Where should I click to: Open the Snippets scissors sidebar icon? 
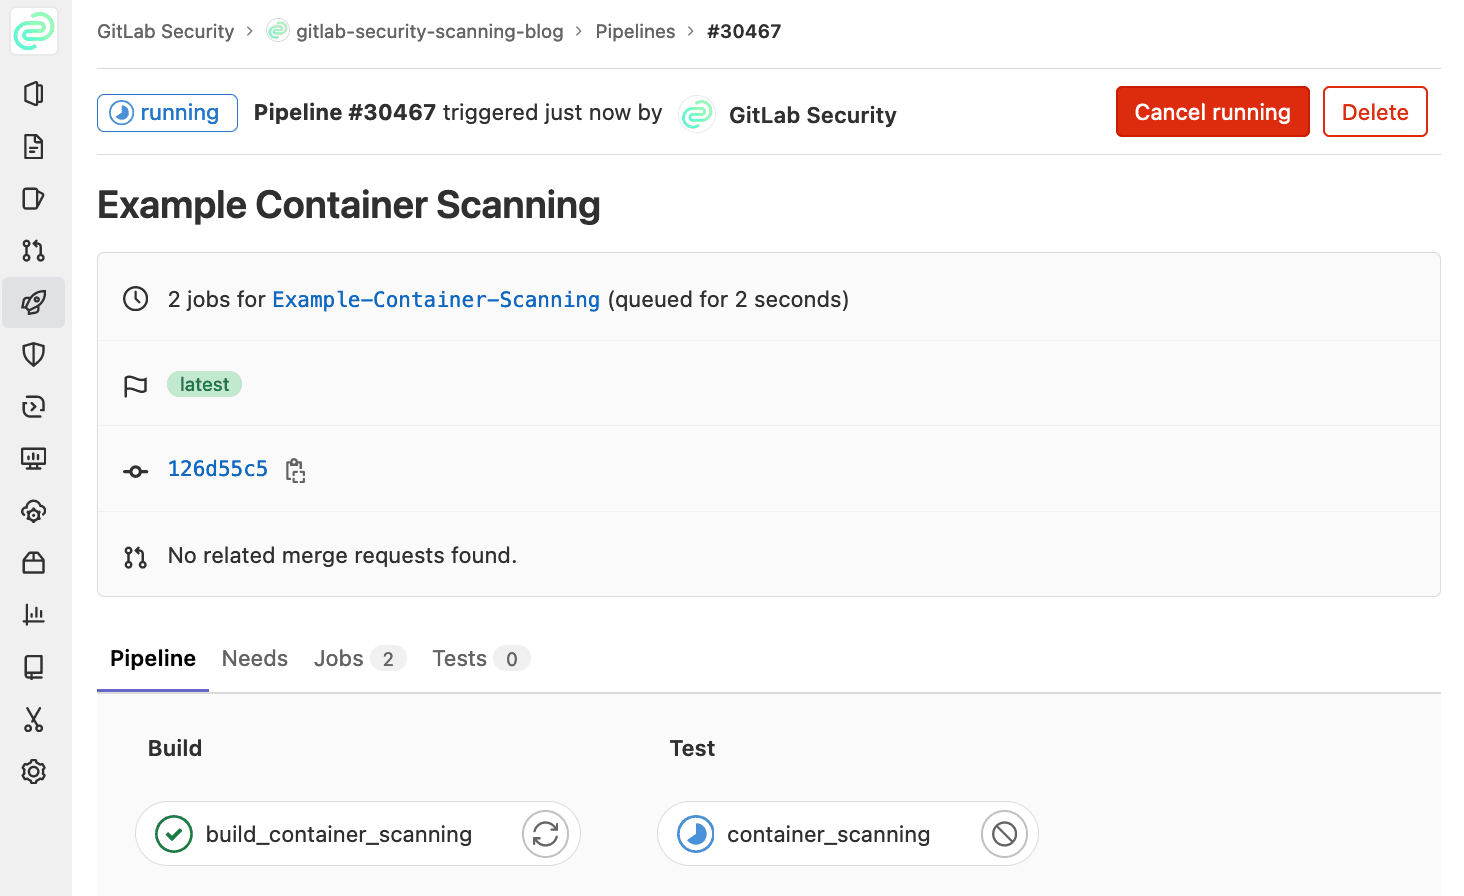pyautogui.click(x=34, y=719)
